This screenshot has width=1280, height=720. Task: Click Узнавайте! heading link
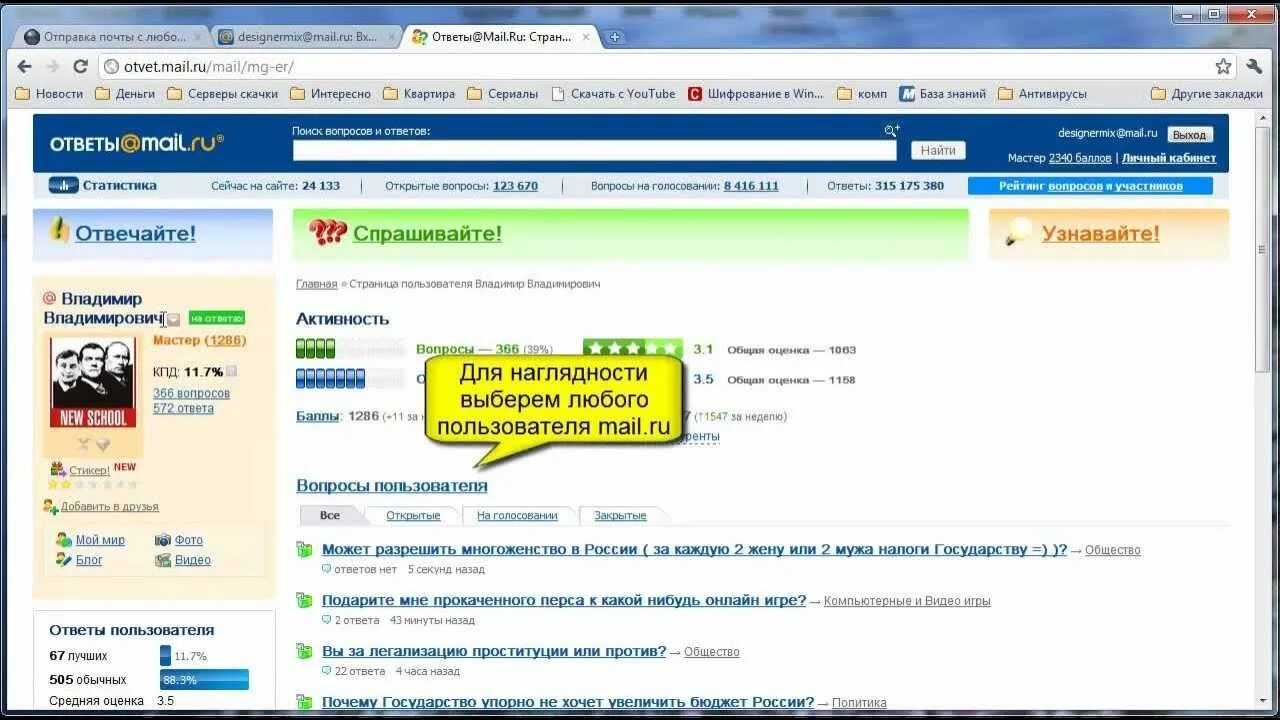coord(1100,234)
